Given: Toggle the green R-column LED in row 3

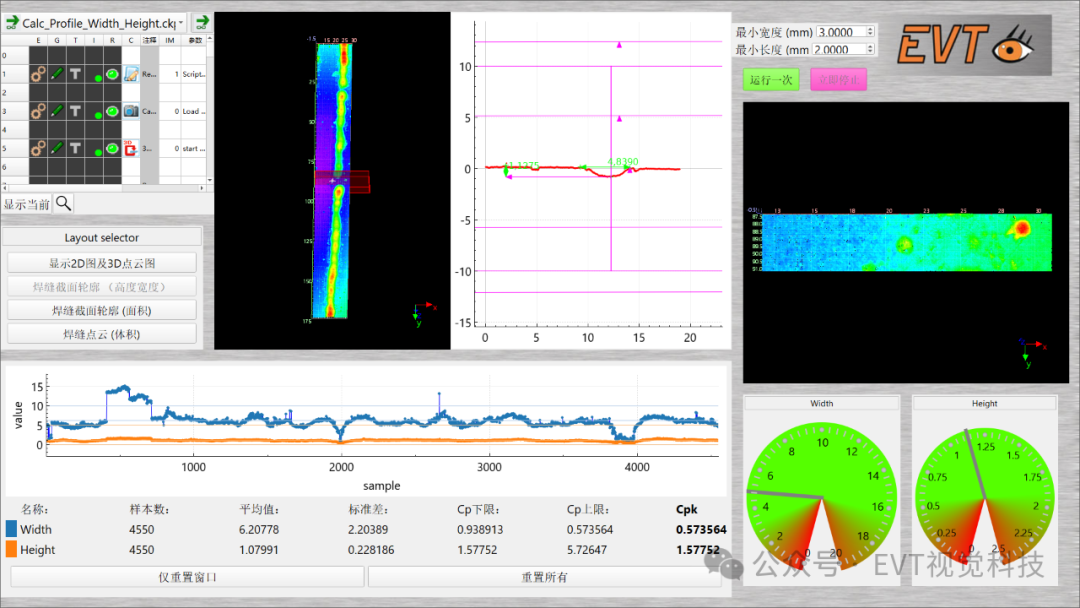Looking at the screenshot, I should [x=112, y=111].
